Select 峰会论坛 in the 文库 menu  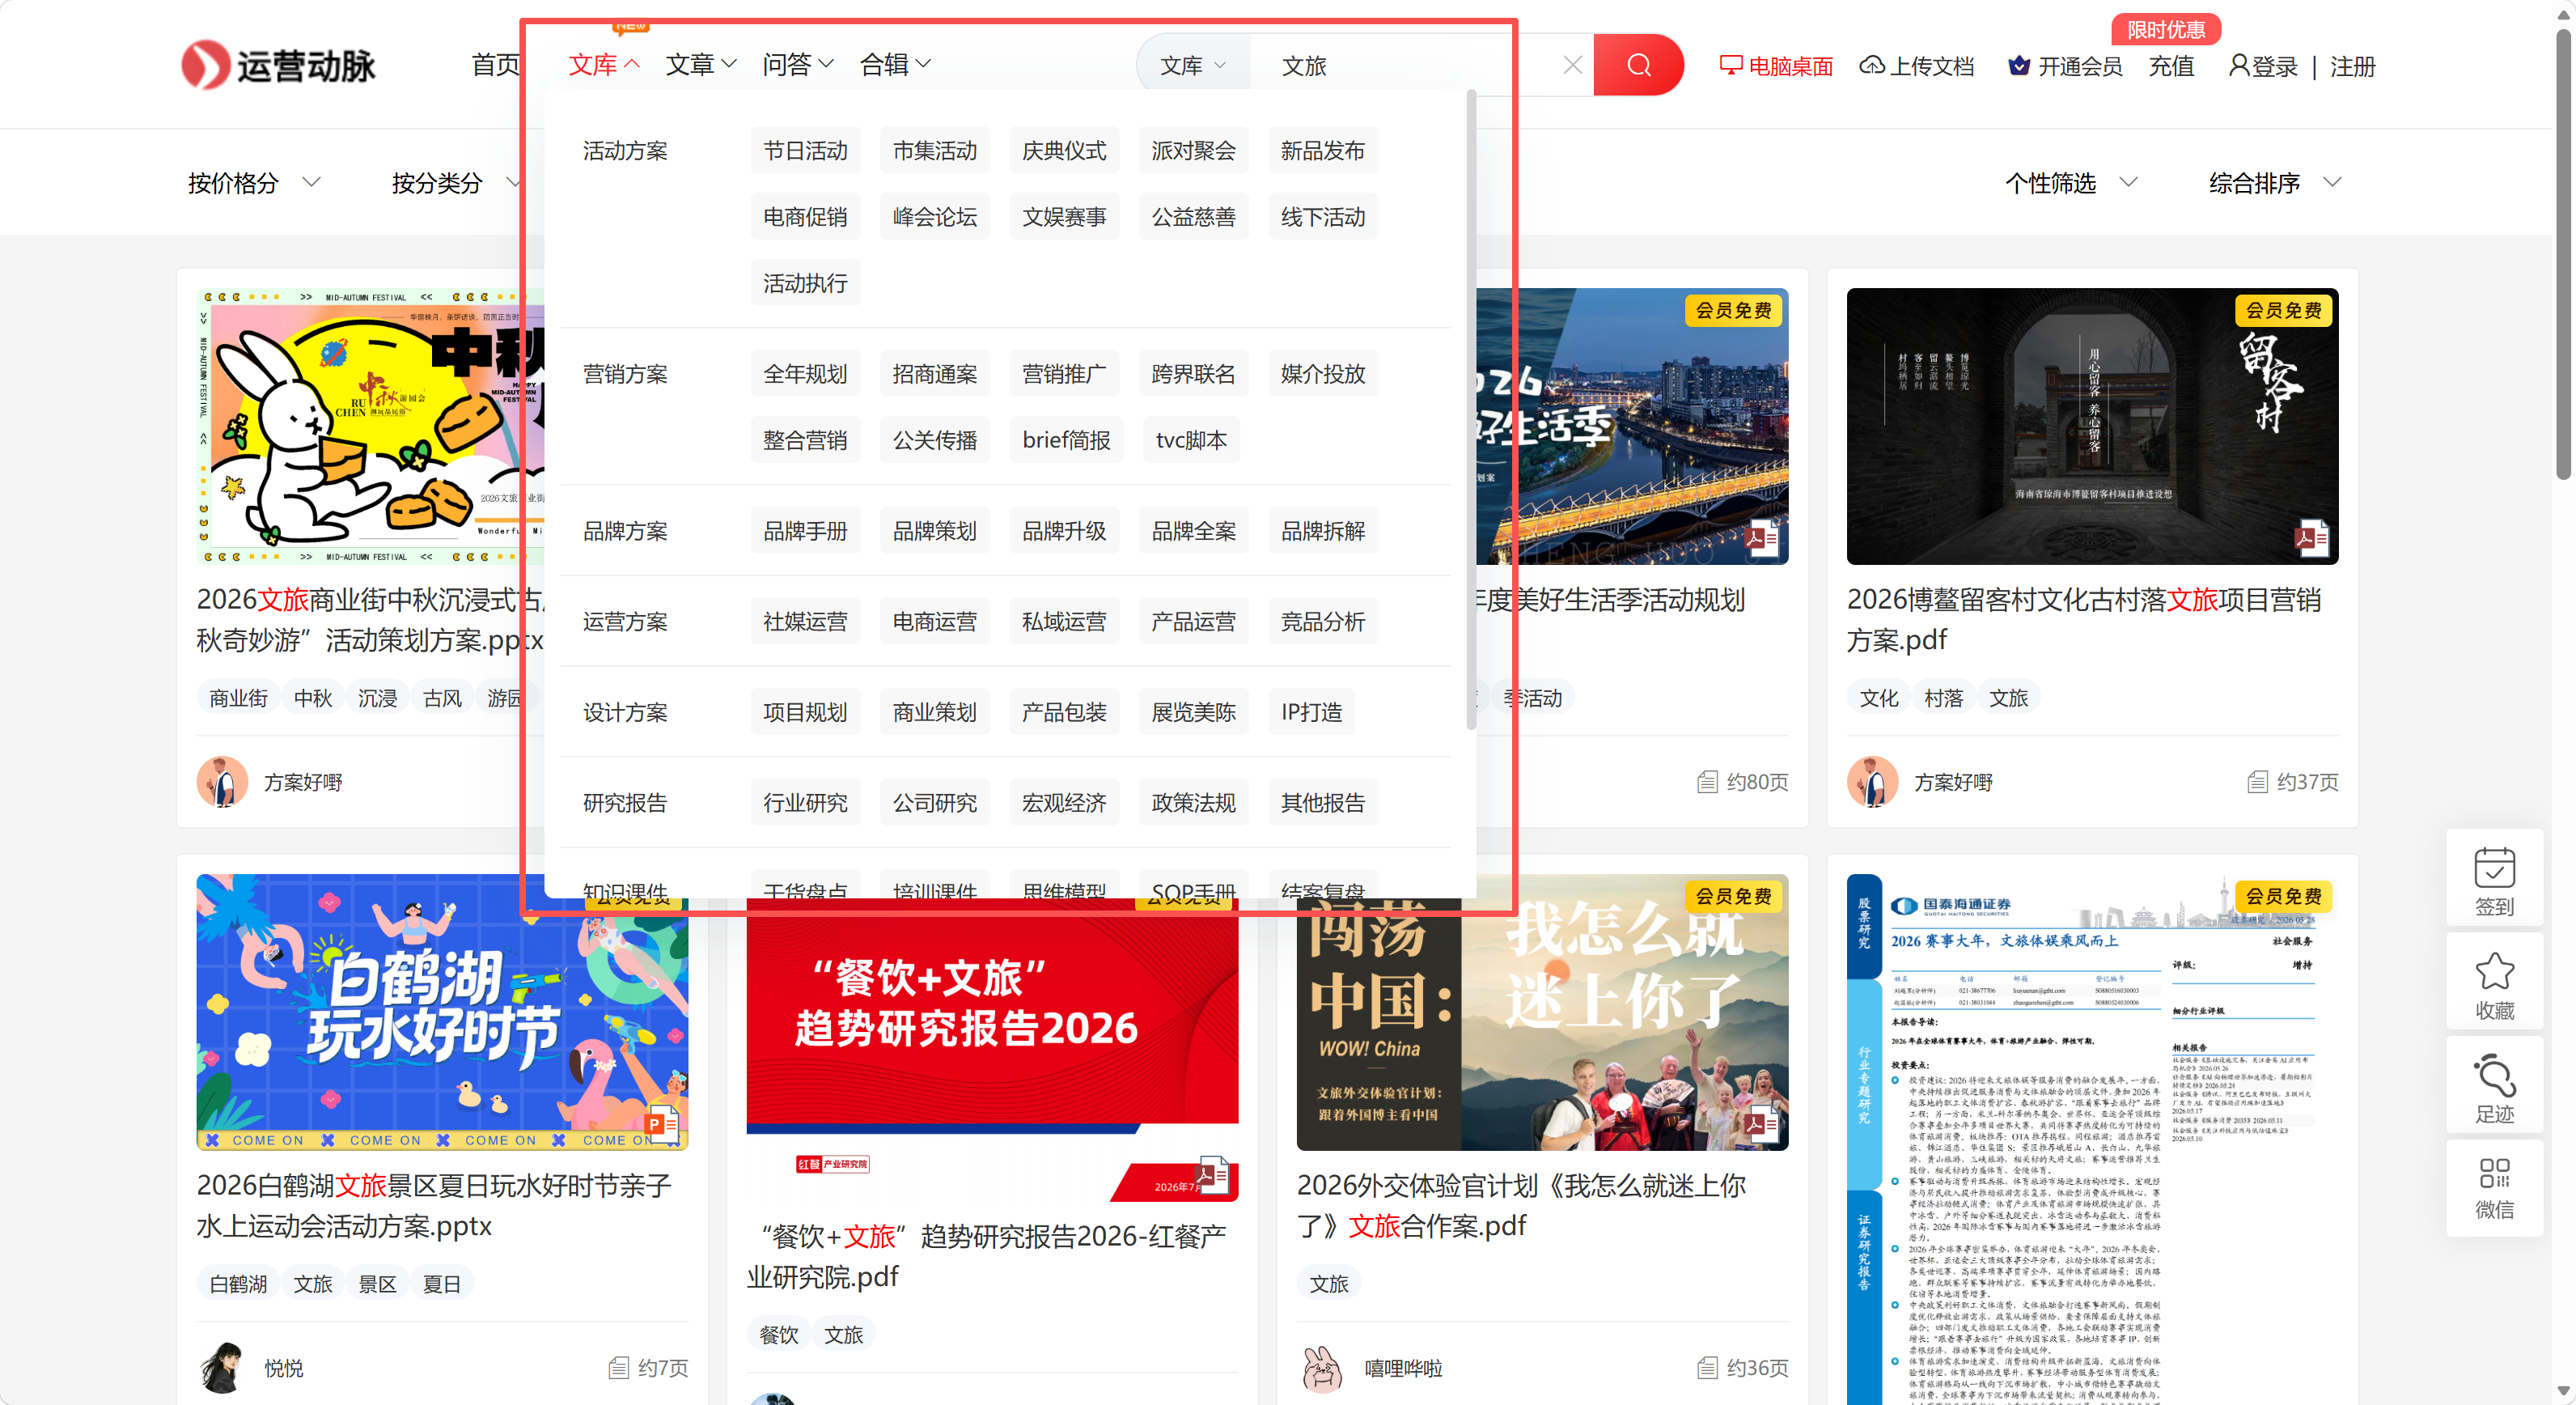tap(934, 217)
